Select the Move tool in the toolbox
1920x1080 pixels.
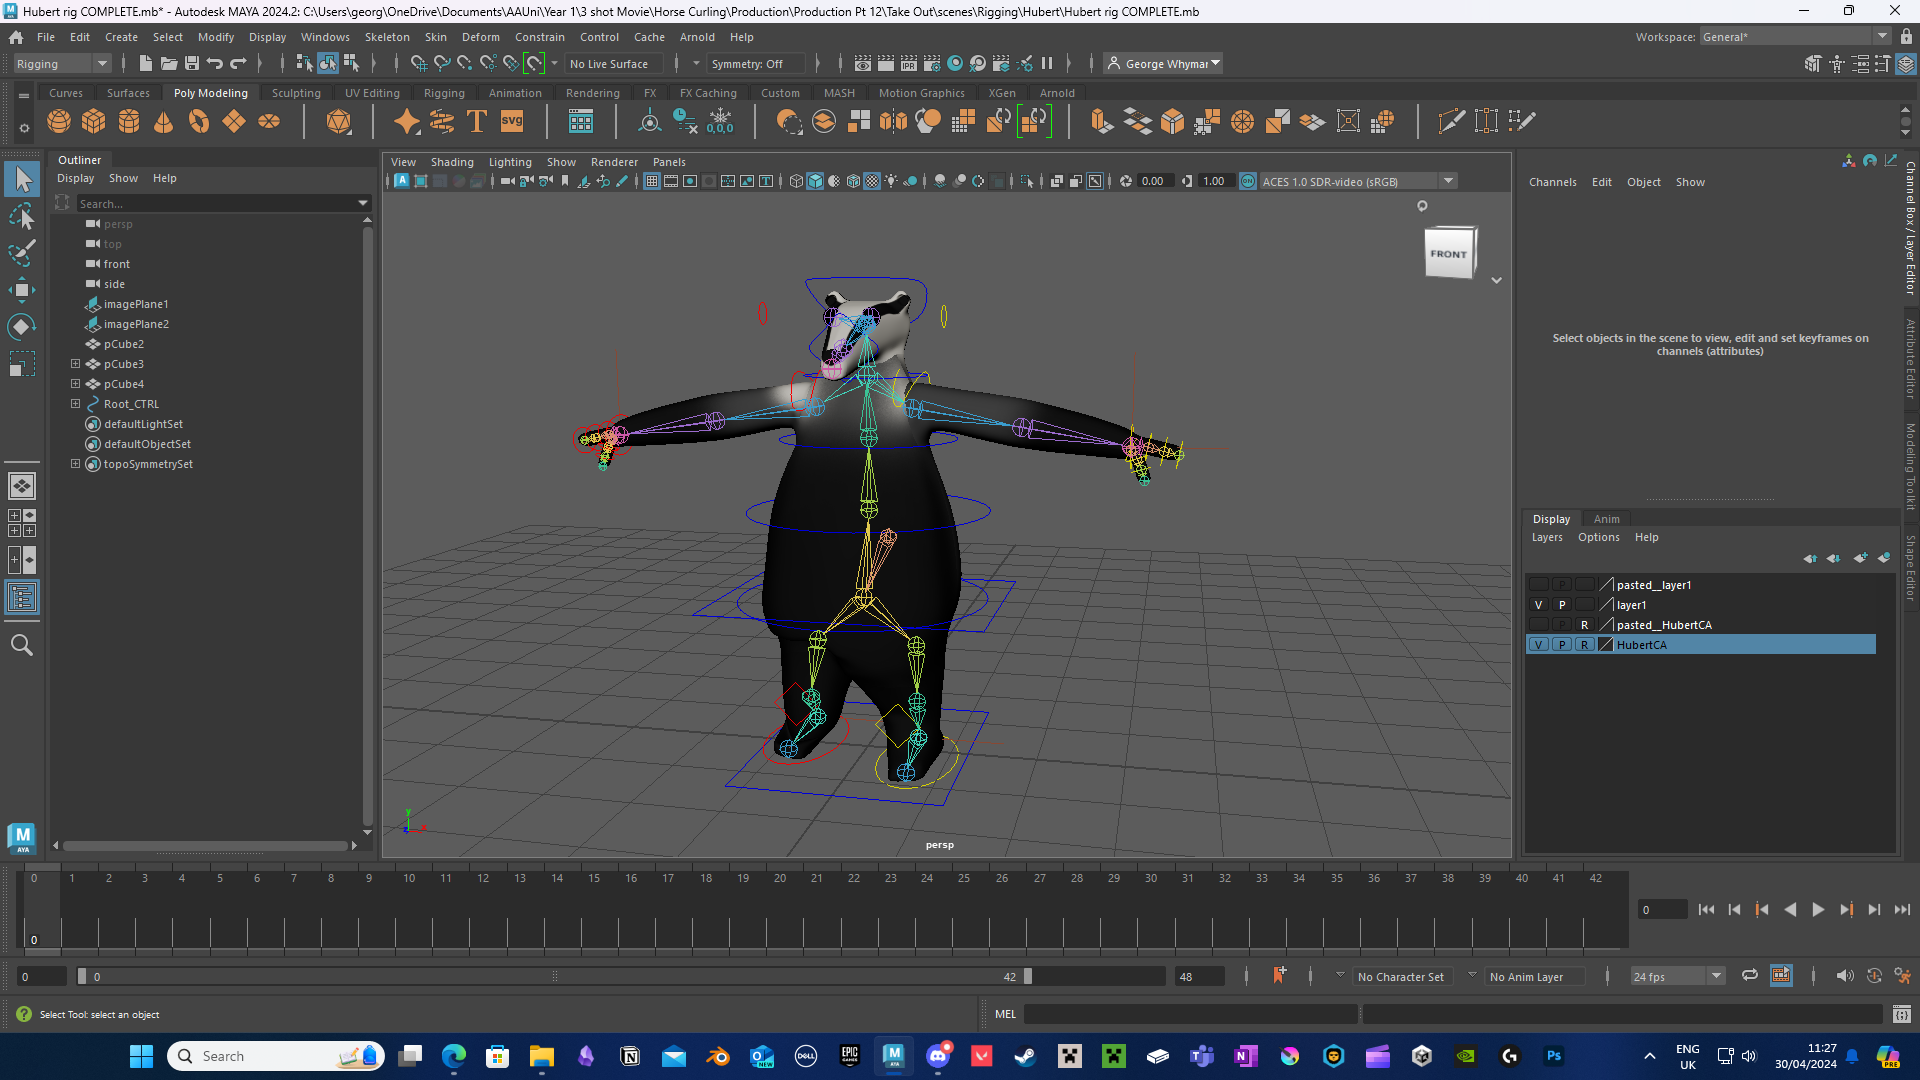[x=22, y=290]
